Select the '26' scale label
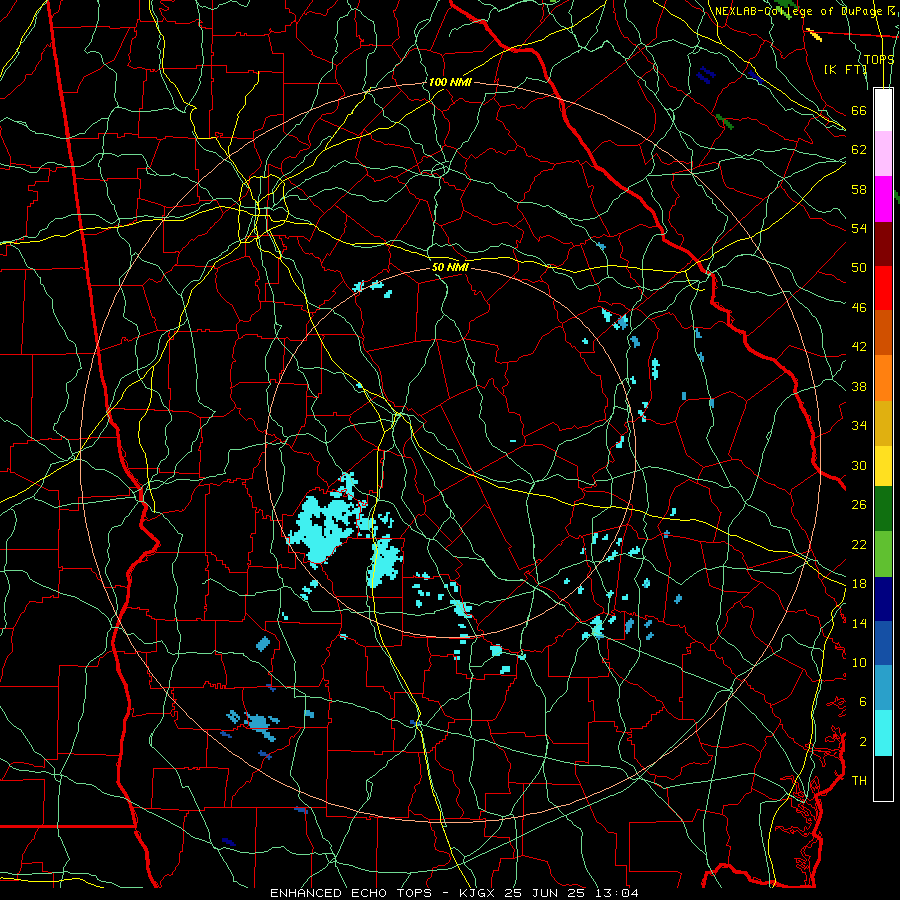 859,505
